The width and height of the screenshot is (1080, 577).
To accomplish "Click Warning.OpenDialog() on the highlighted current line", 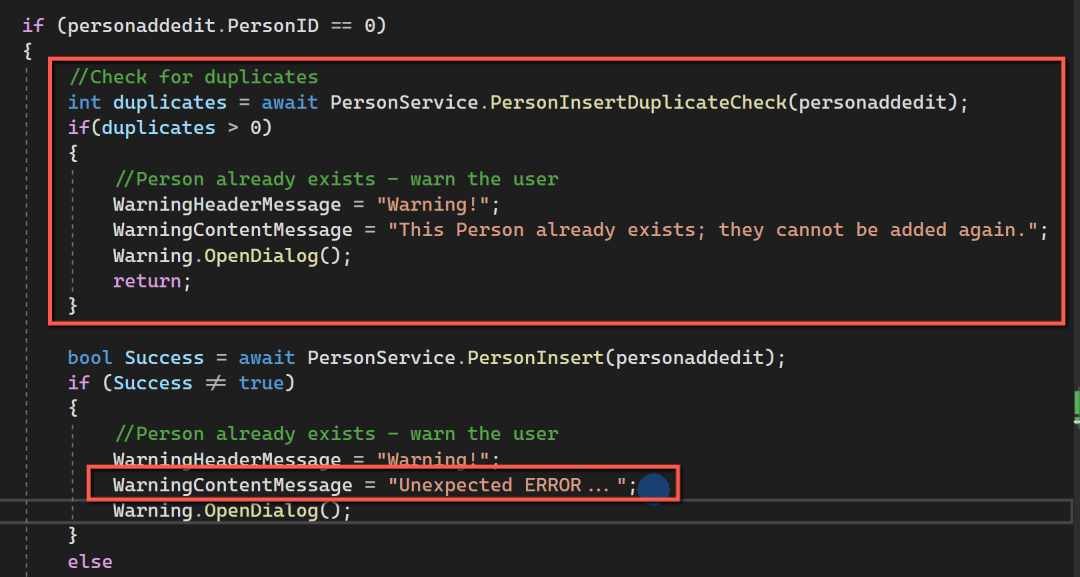I will 233,510.
